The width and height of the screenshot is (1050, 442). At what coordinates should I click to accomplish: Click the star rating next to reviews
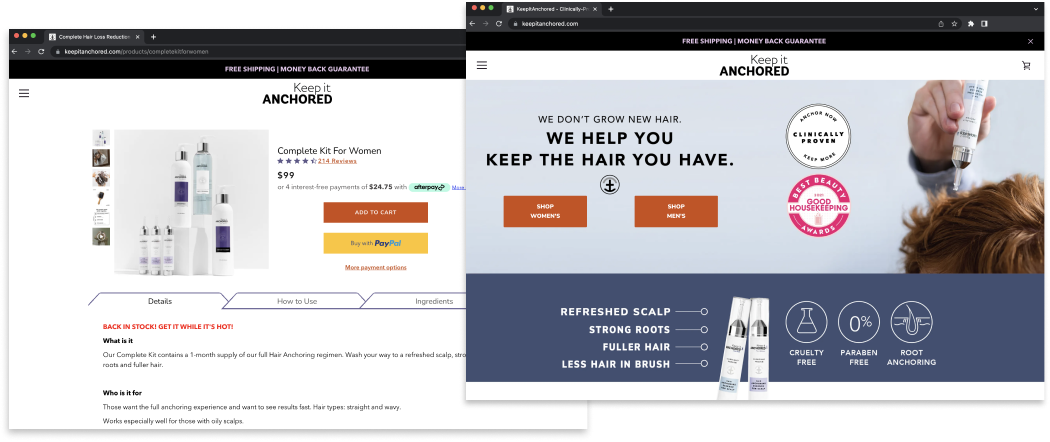coord(297,161)
